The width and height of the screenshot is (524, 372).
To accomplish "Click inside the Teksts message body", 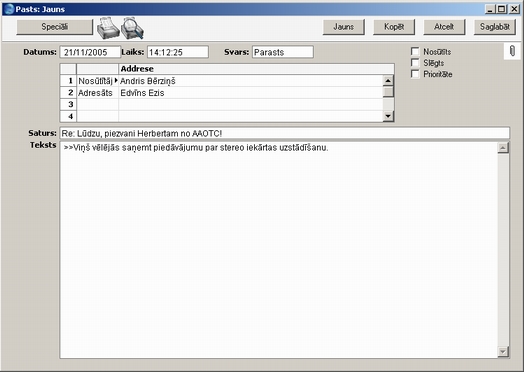I will click(279, 250).
